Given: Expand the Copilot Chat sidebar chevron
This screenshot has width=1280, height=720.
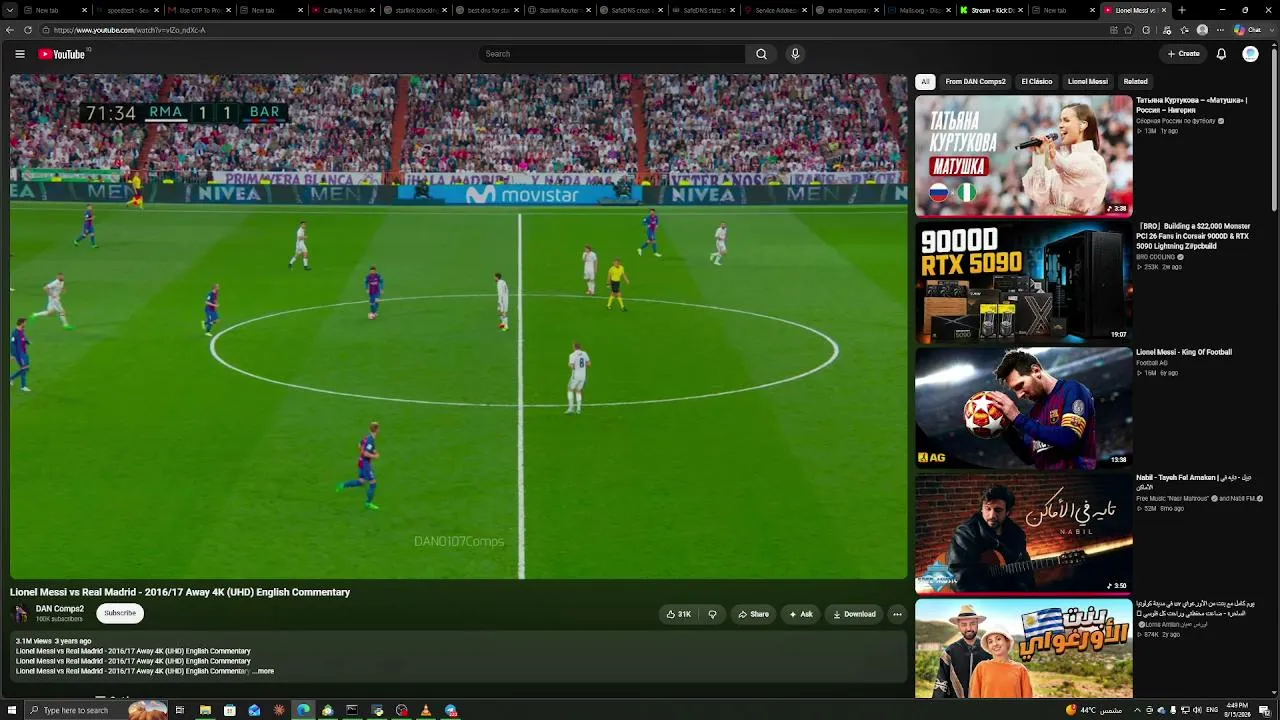Looking at the screenshot, I should pyautogui.click(x=1270, y=30).
